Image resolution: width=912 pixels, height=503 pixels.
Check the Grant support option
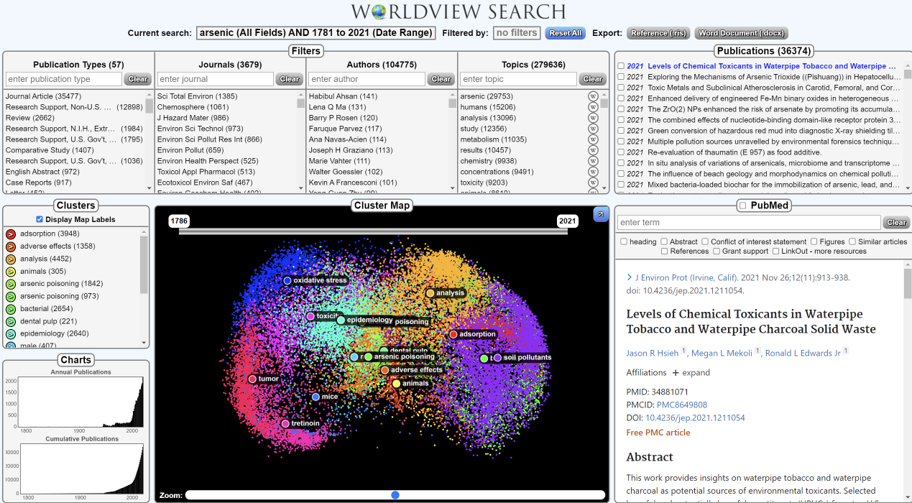point(715,251)
